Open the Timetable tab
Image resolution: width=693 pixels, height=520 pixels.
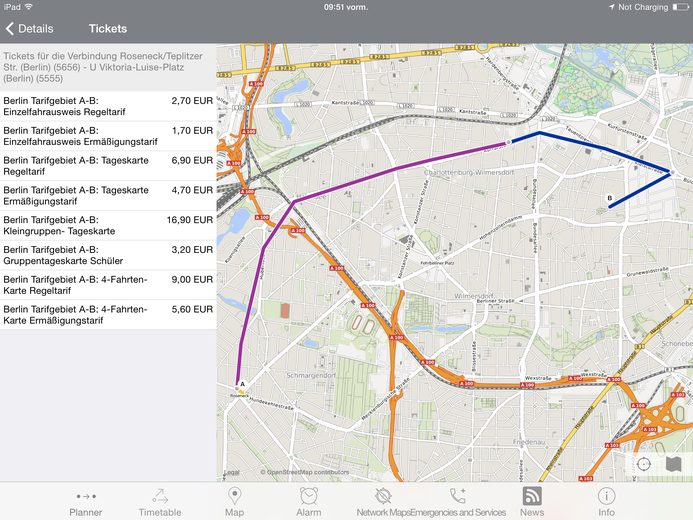160,503
